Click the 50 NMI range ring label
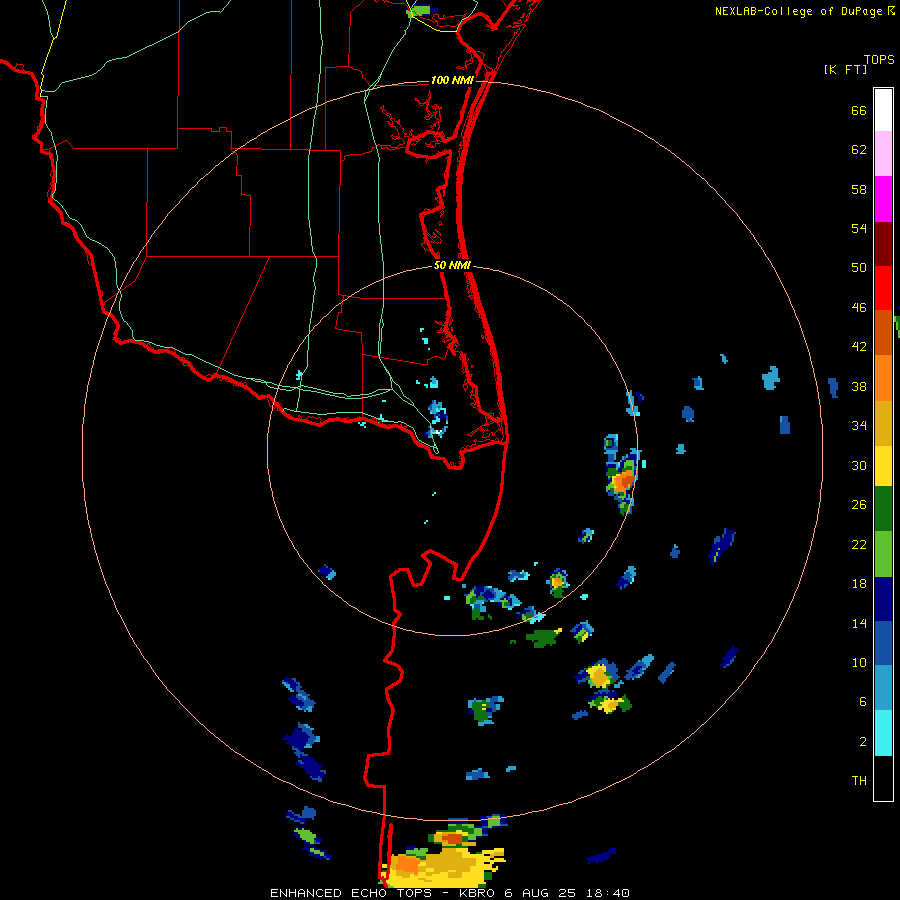Screen dimensions: 900x900 (452, 265)
